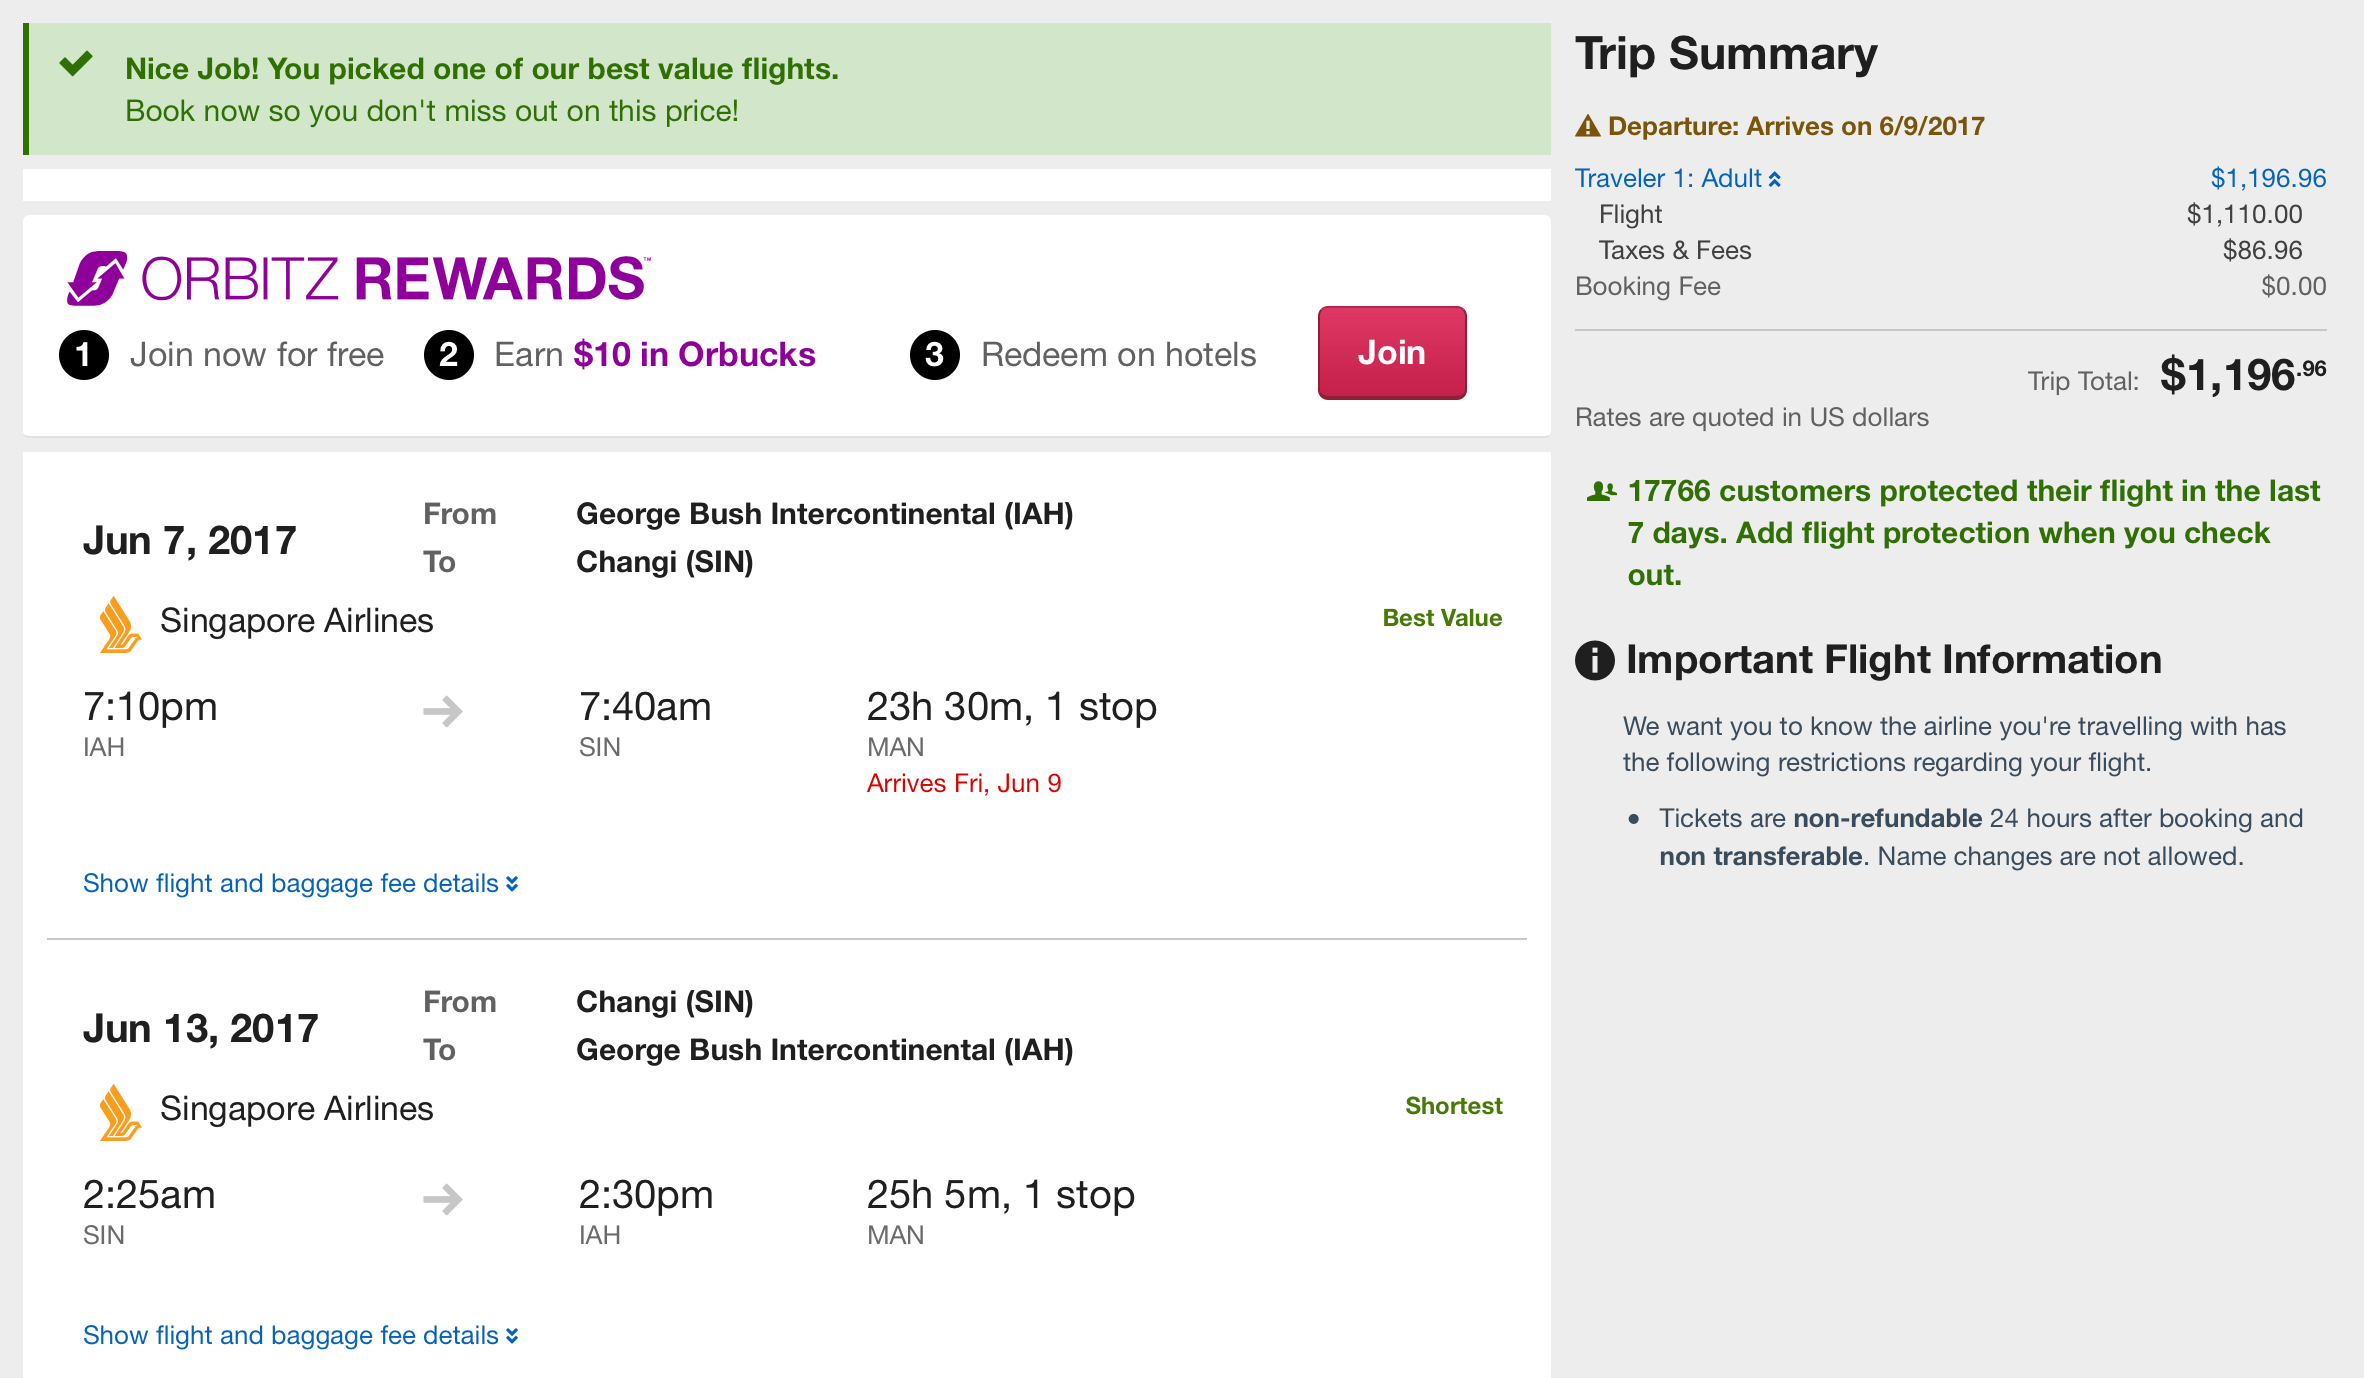
Task: Expand flight and baggage details for Jun 13
Action: 300,1336
